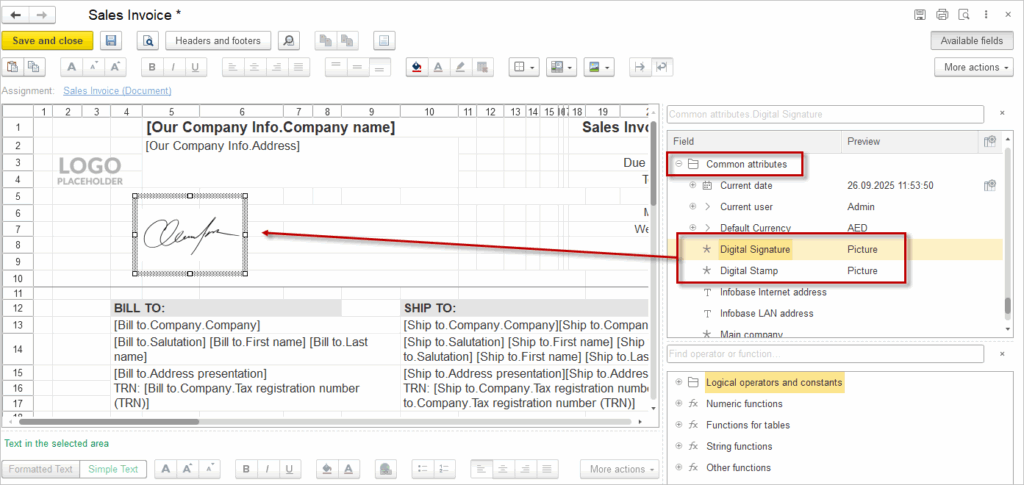Open the Sales Invoice (Document) assignment link
Image resolution: width=1024 pixels, height=485 pixels.
click(x=117, y=91)
